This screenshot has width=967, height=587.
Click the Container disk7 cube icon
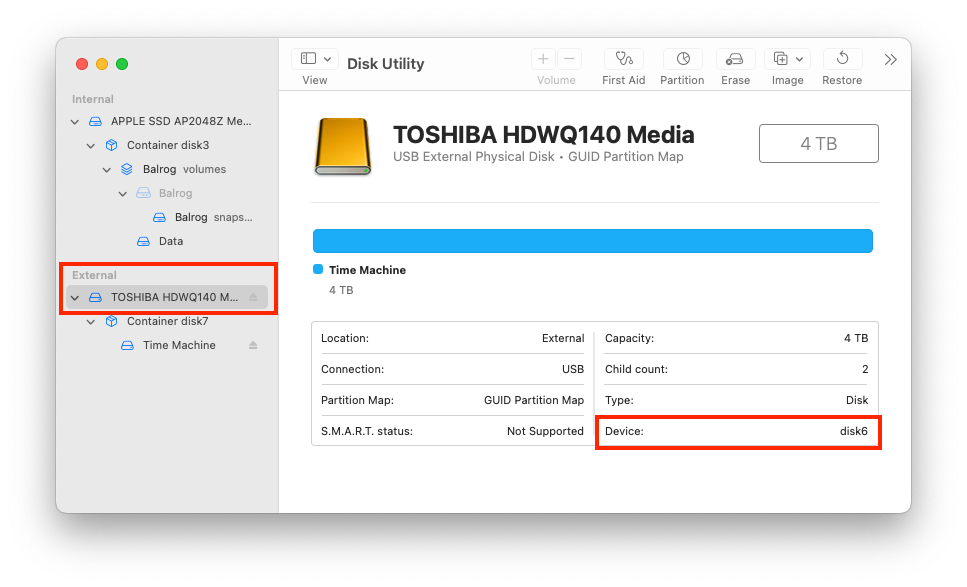coord(111,321)
